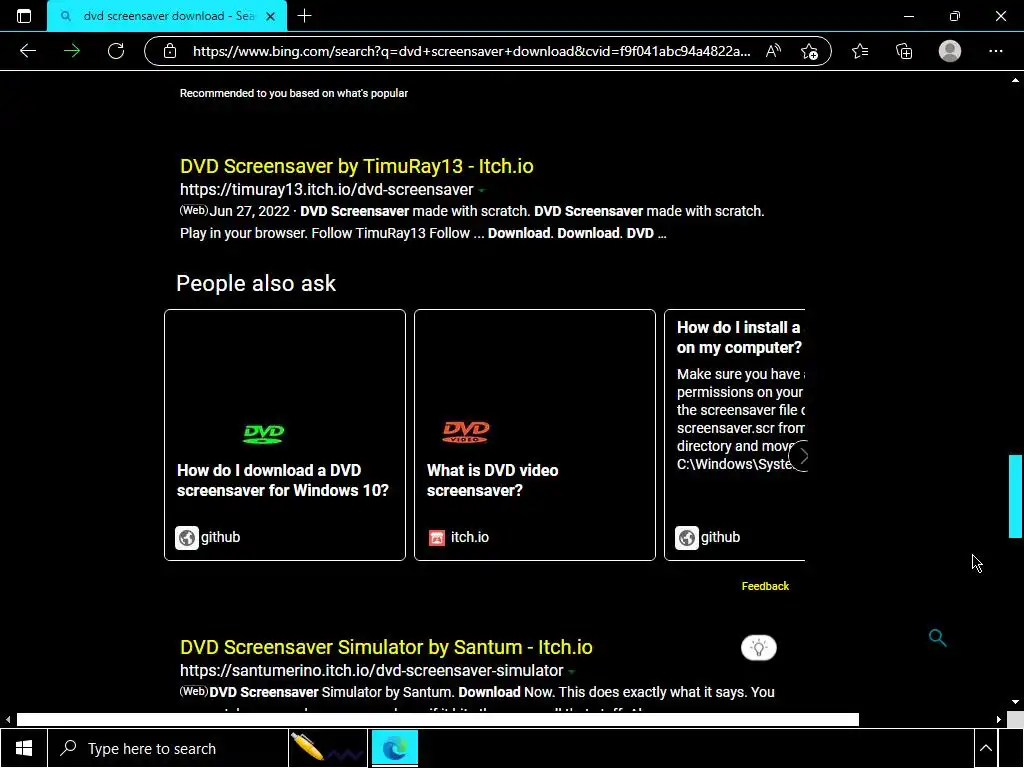
Task: Click the scroll up arrow
Action: tap(1015, 80)
